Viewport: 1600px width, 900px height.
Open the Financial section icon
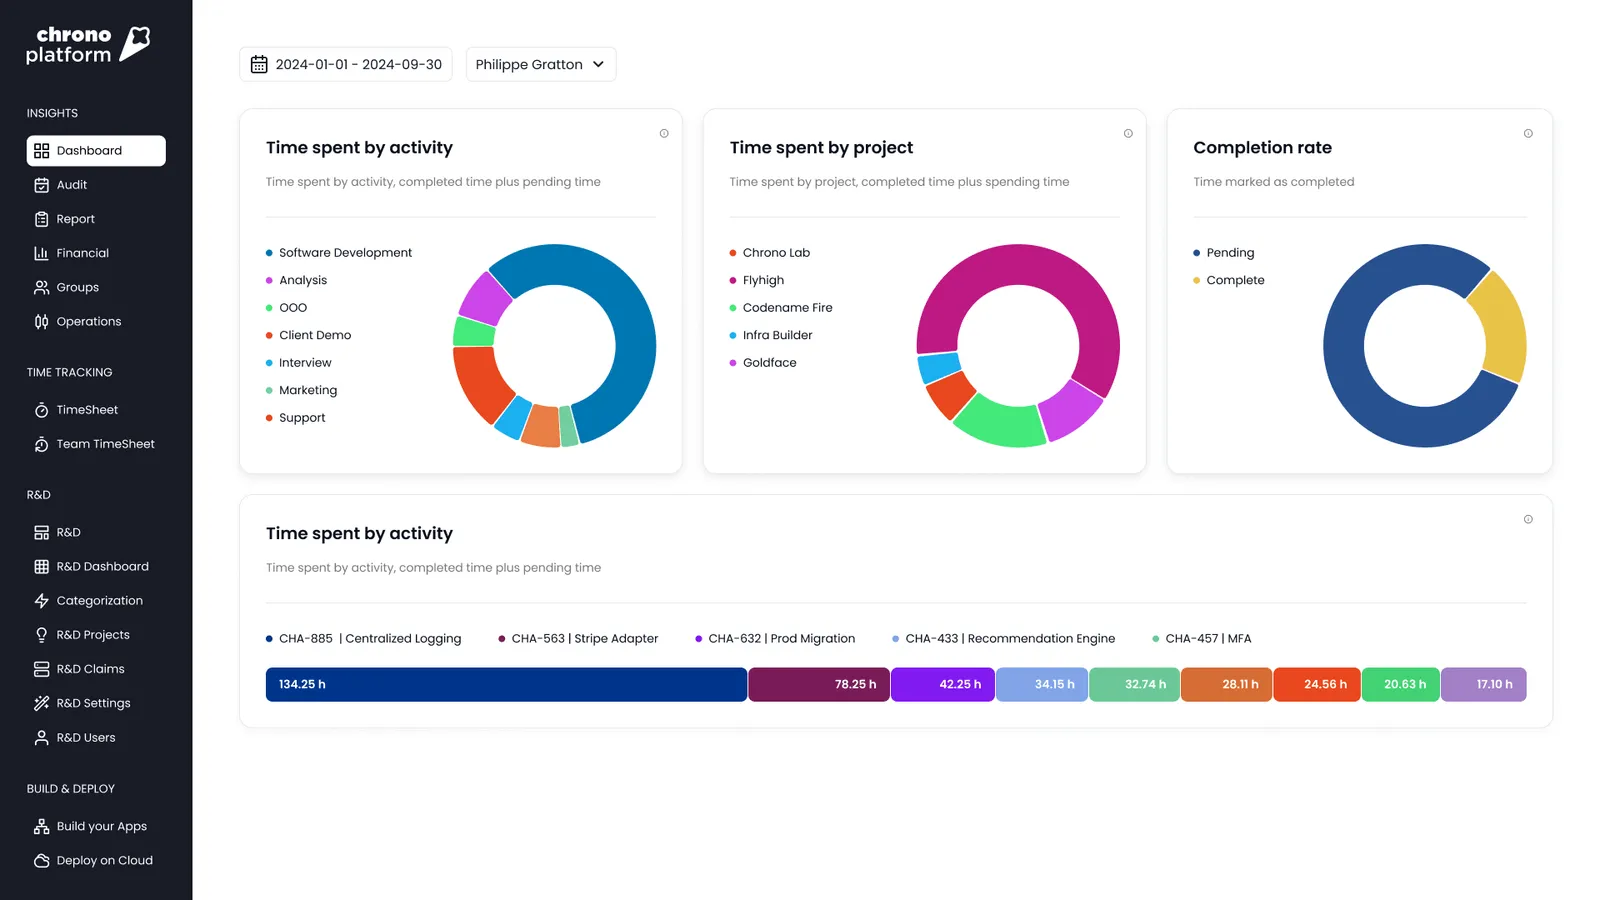(x=40, y=253)
